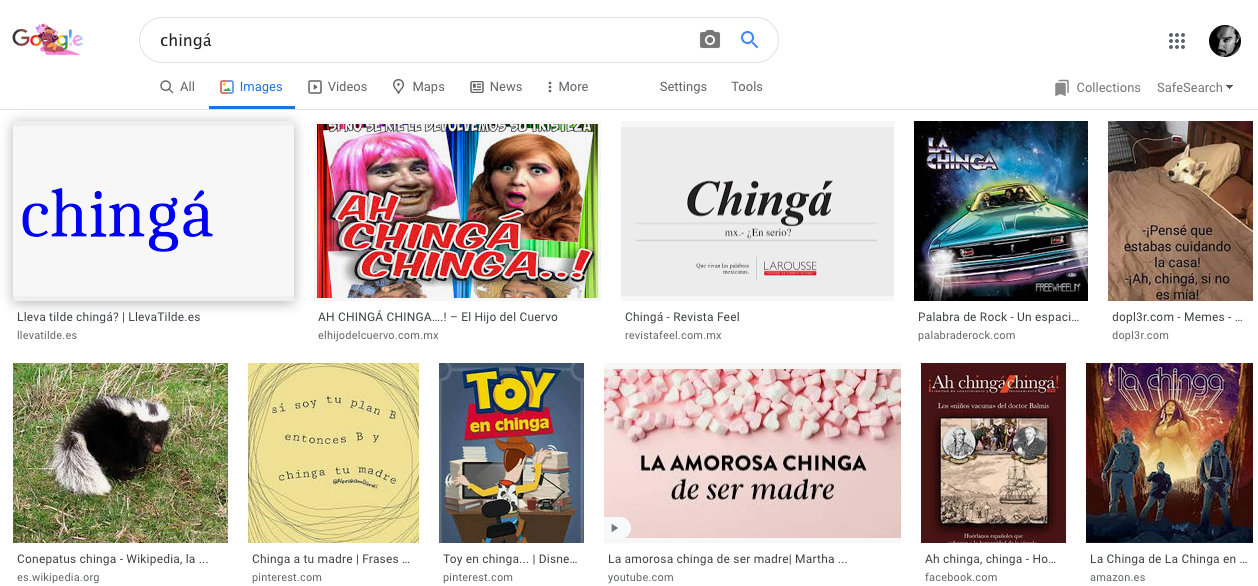This screenshot has height=586, width=1258.
Task: Click the video play icon on La amorosa chinga
Action: click(x=617, y=528)
